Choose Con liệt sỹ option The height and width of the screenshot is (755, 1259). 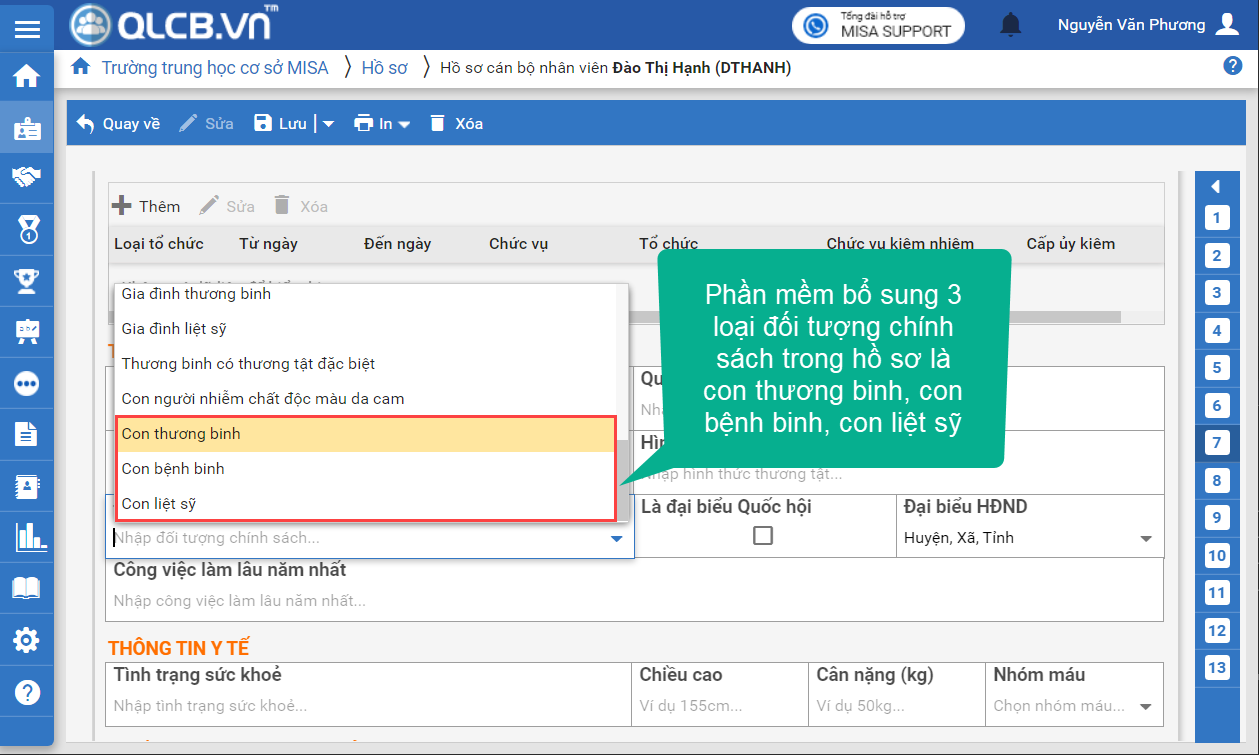point(365,504)
